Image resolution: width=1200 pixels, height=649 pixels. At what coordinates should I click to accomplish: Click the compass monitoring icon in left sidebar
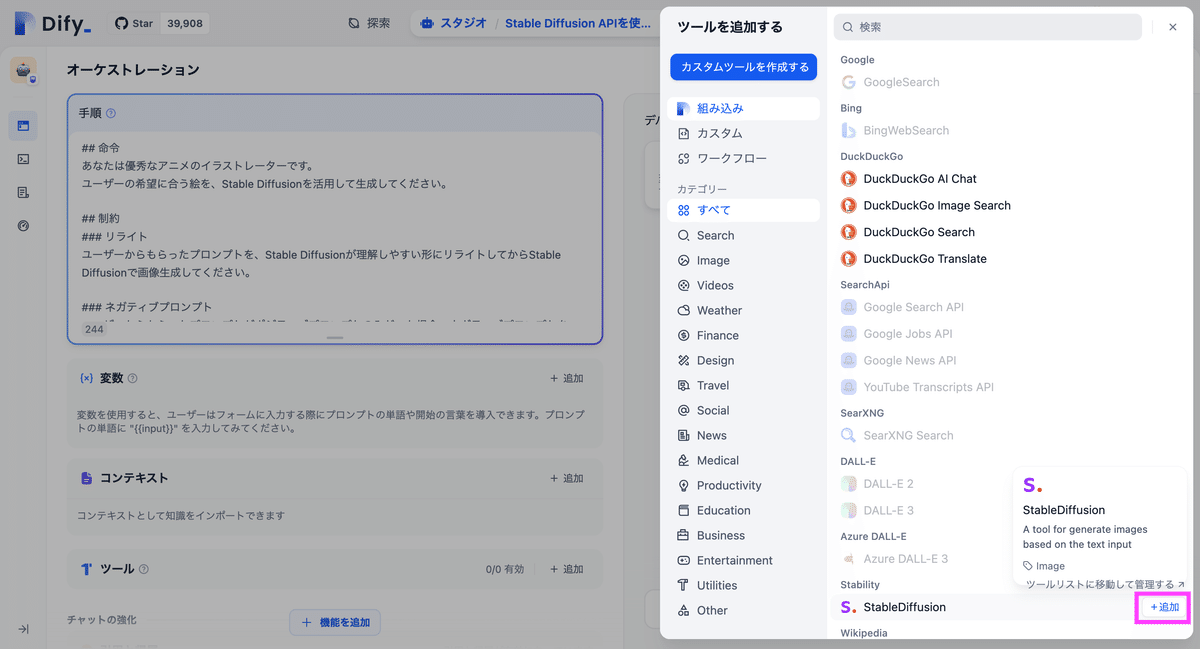pyautogui.click(x=24, y=224)
